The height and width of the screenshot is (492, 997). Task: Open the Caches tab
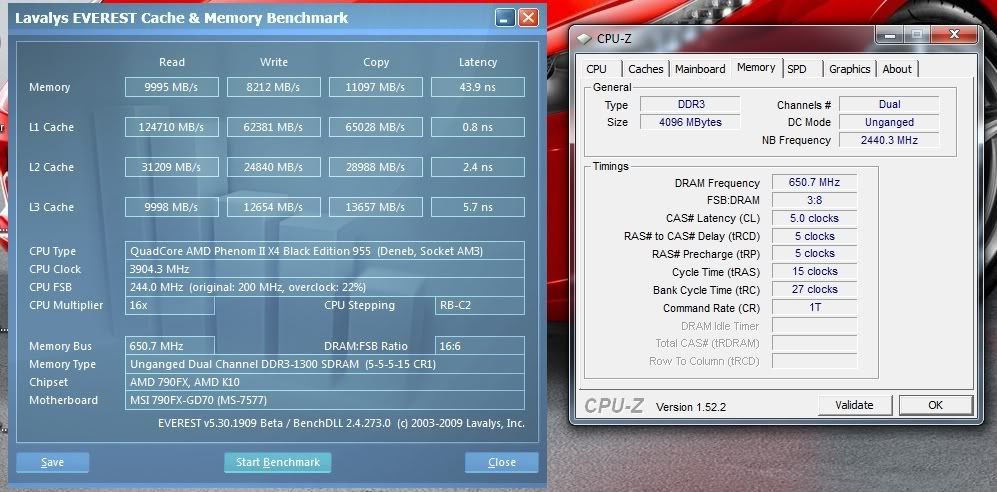click(645, 69)
